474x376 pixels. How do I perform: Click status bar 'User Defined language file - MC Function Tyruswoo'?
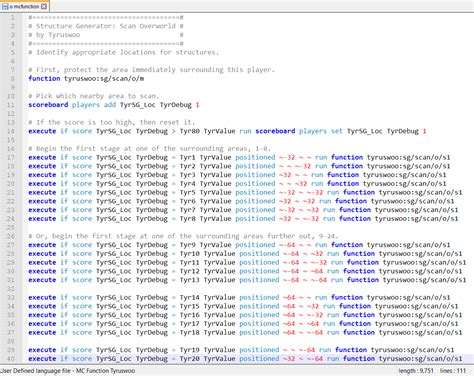[x=67, y=371]
